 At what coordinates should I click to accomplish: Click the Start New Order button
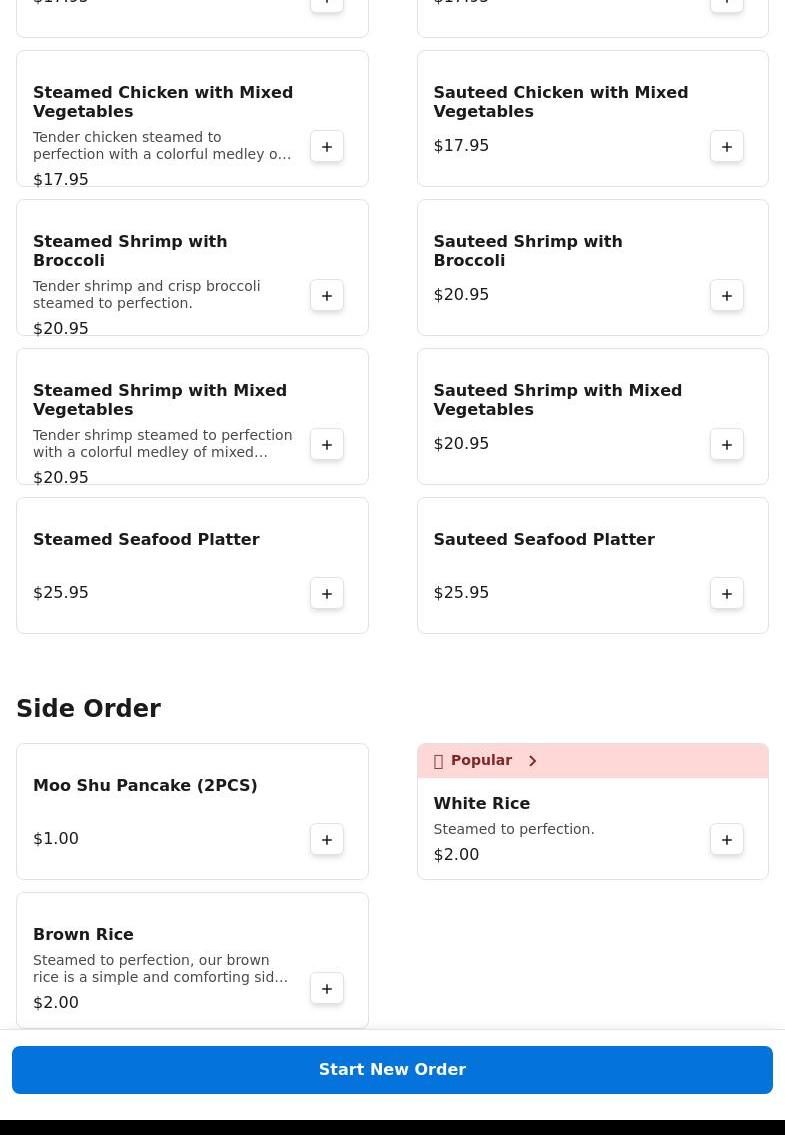tap(392, 1070)
